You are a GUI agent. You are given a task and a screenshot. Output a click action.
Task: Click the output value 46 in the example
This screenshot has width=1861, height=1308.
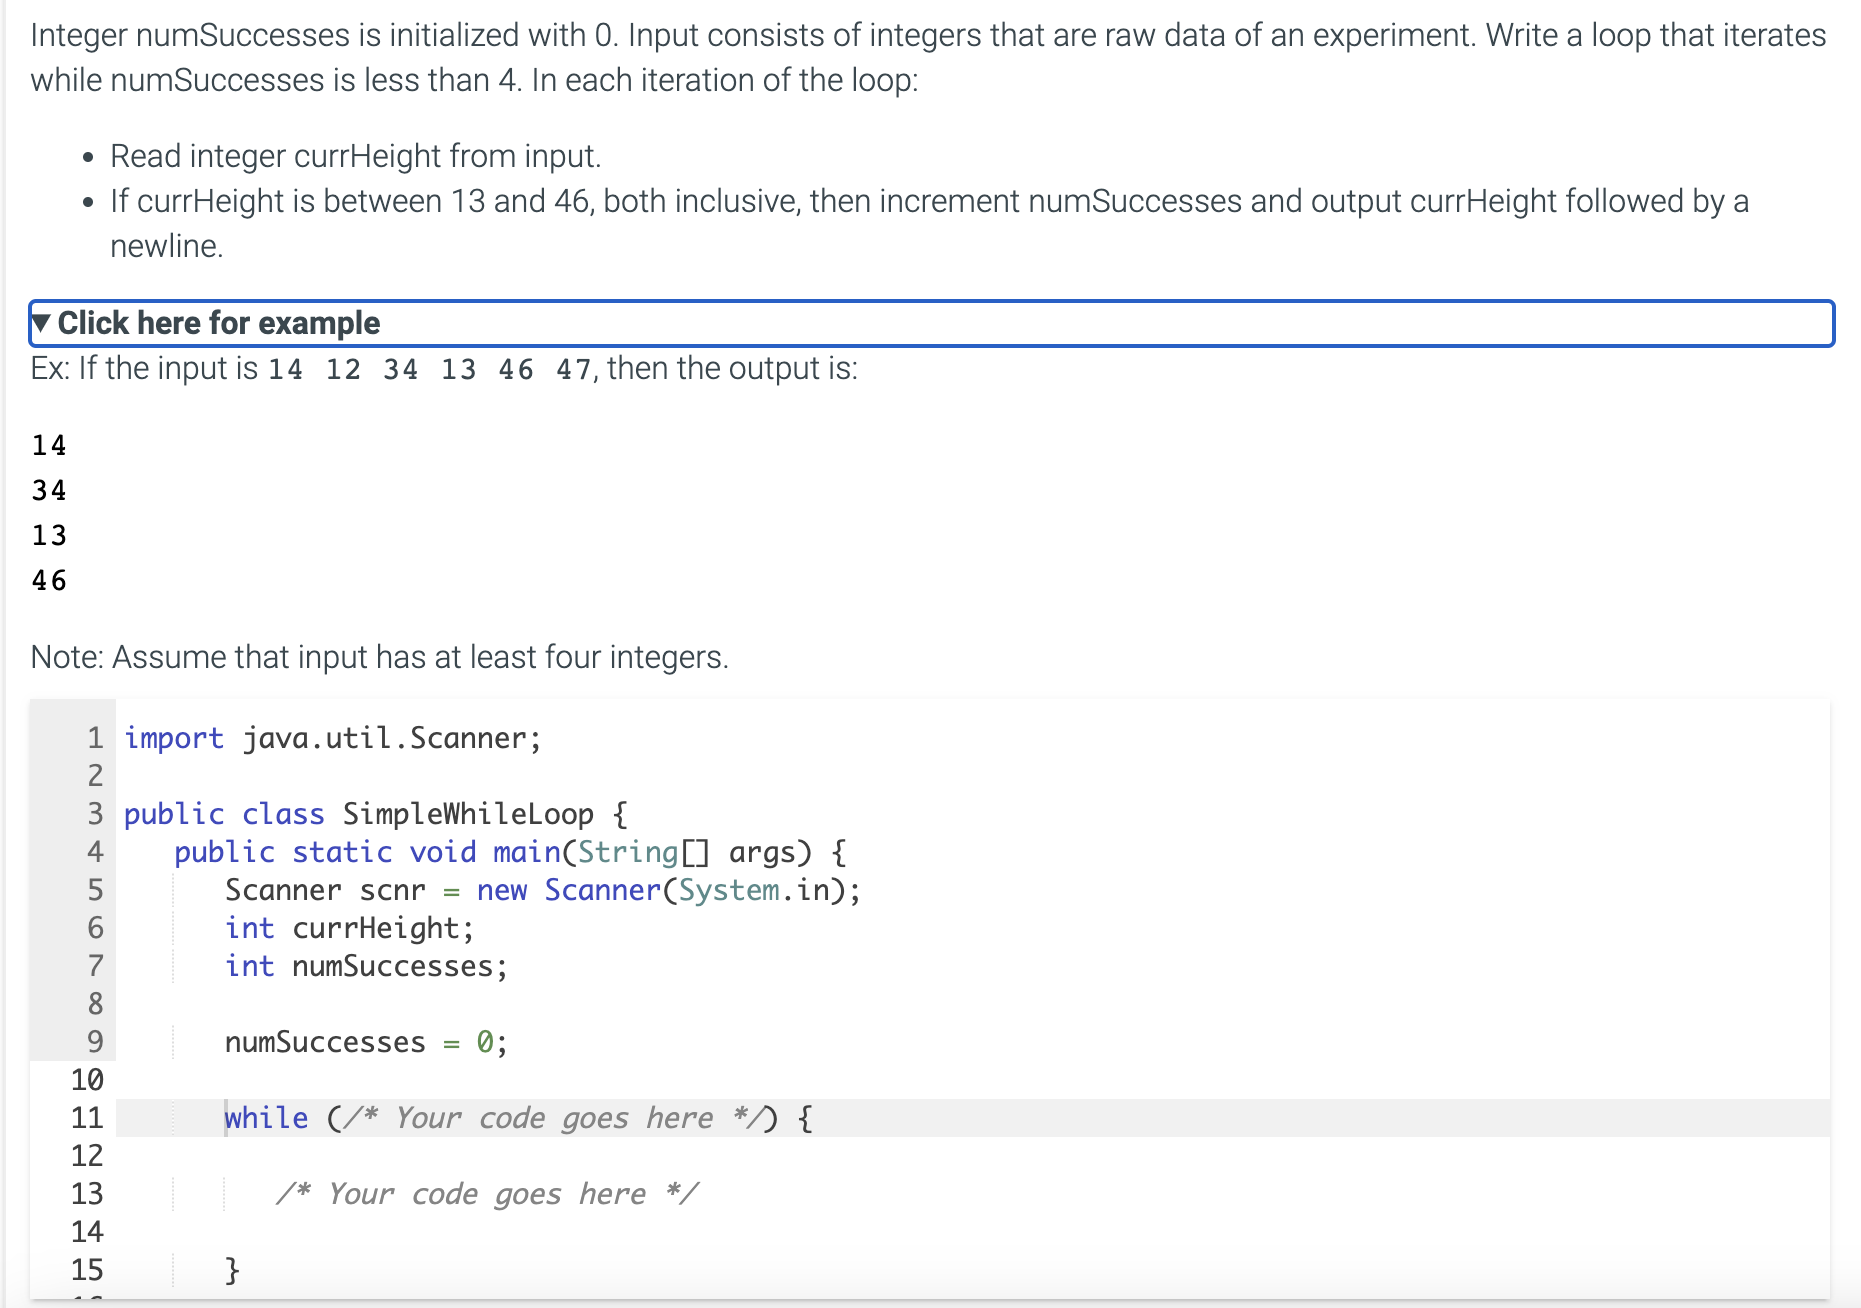(48, 579)
